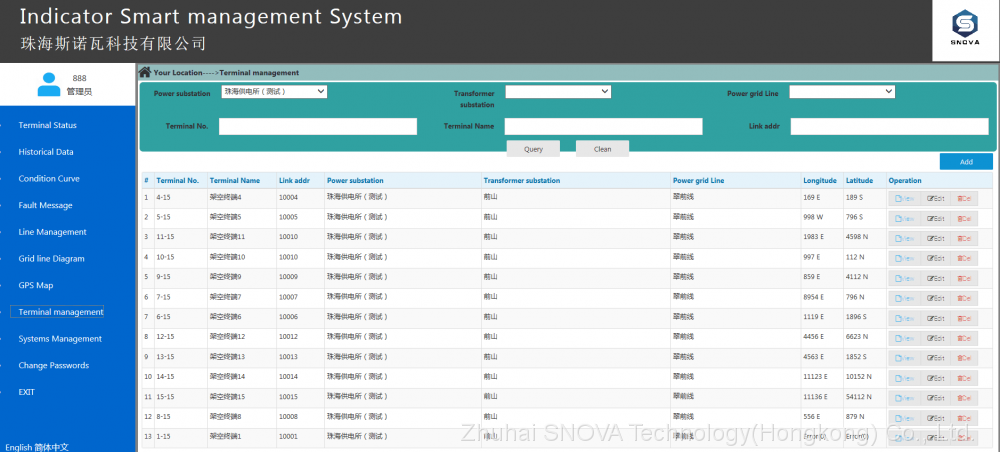This screenshot has width=1000, height=452.
Task: Focus the Terminal Name input field
Action: (603, 126)
